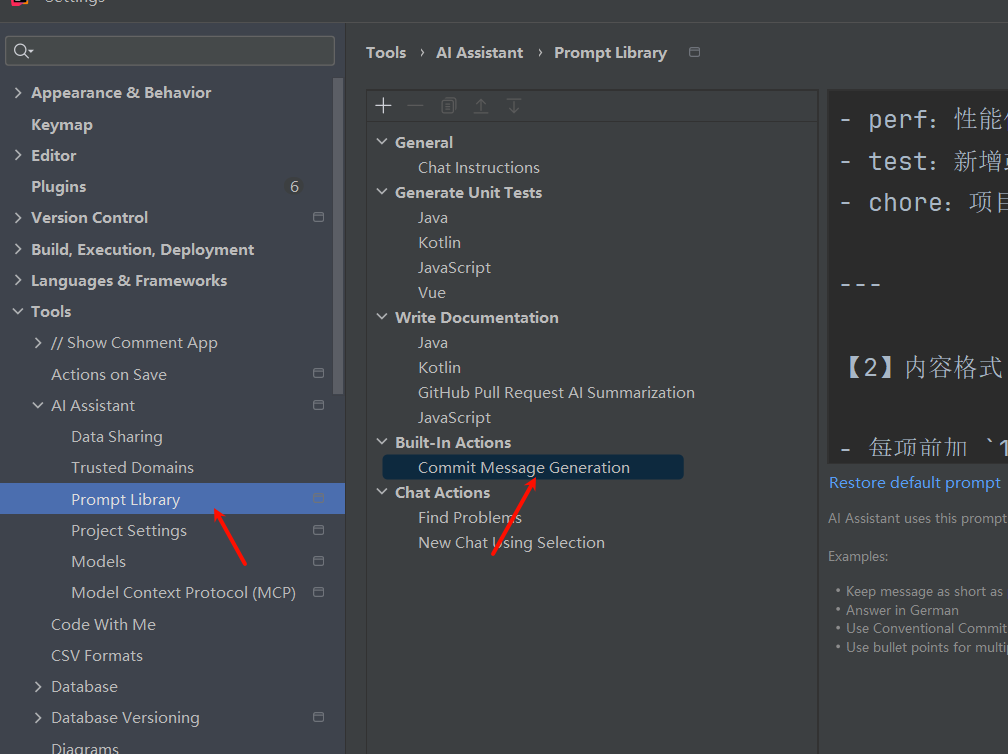Click the Remove prompt minus icon
Image resolution: width=1008 pixels, height=754 pixels.
click(x=415, y=105)
